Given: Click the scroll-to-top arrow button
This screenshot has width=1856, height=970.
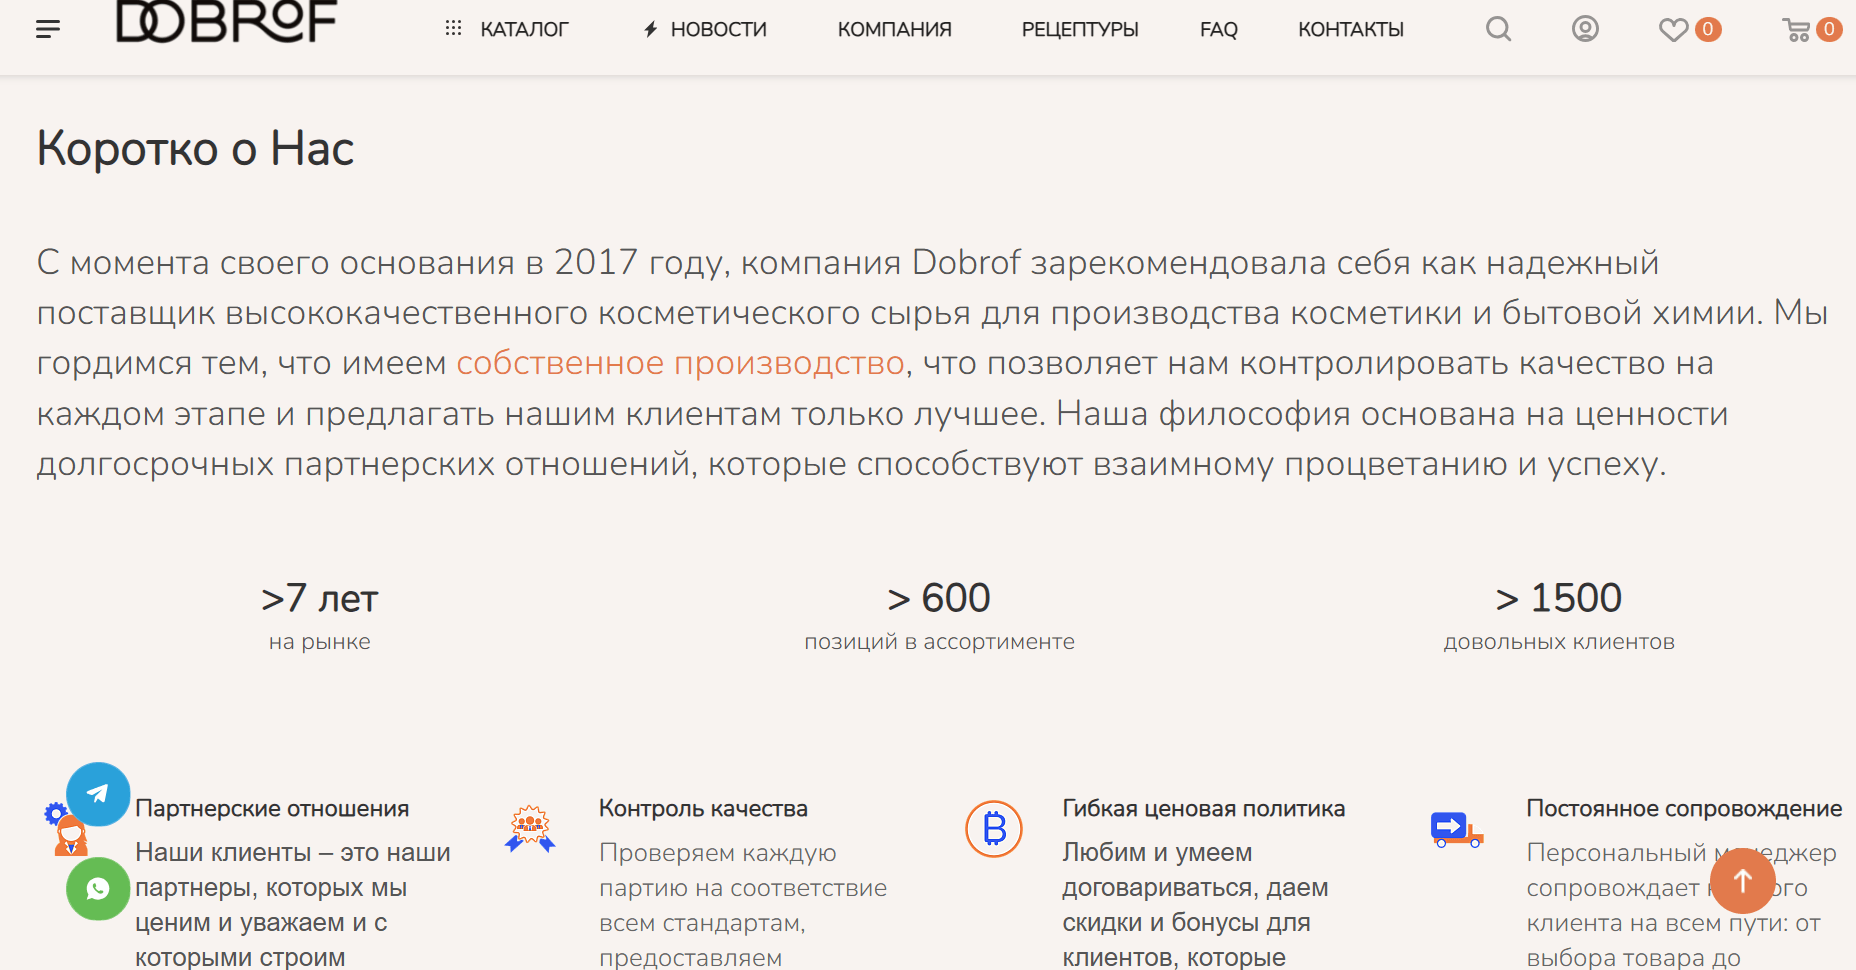Looking at the screenshot, I should [1743, 881].
